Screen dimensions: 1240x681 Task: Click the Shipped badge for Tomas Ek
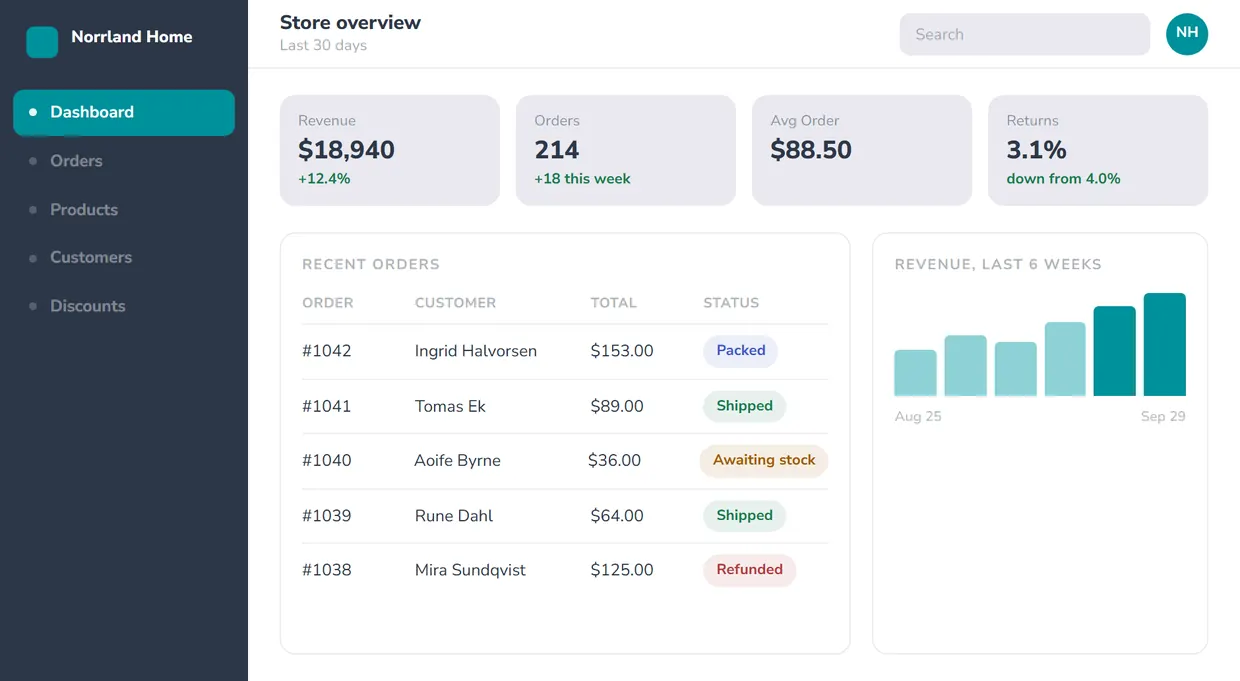745,406
